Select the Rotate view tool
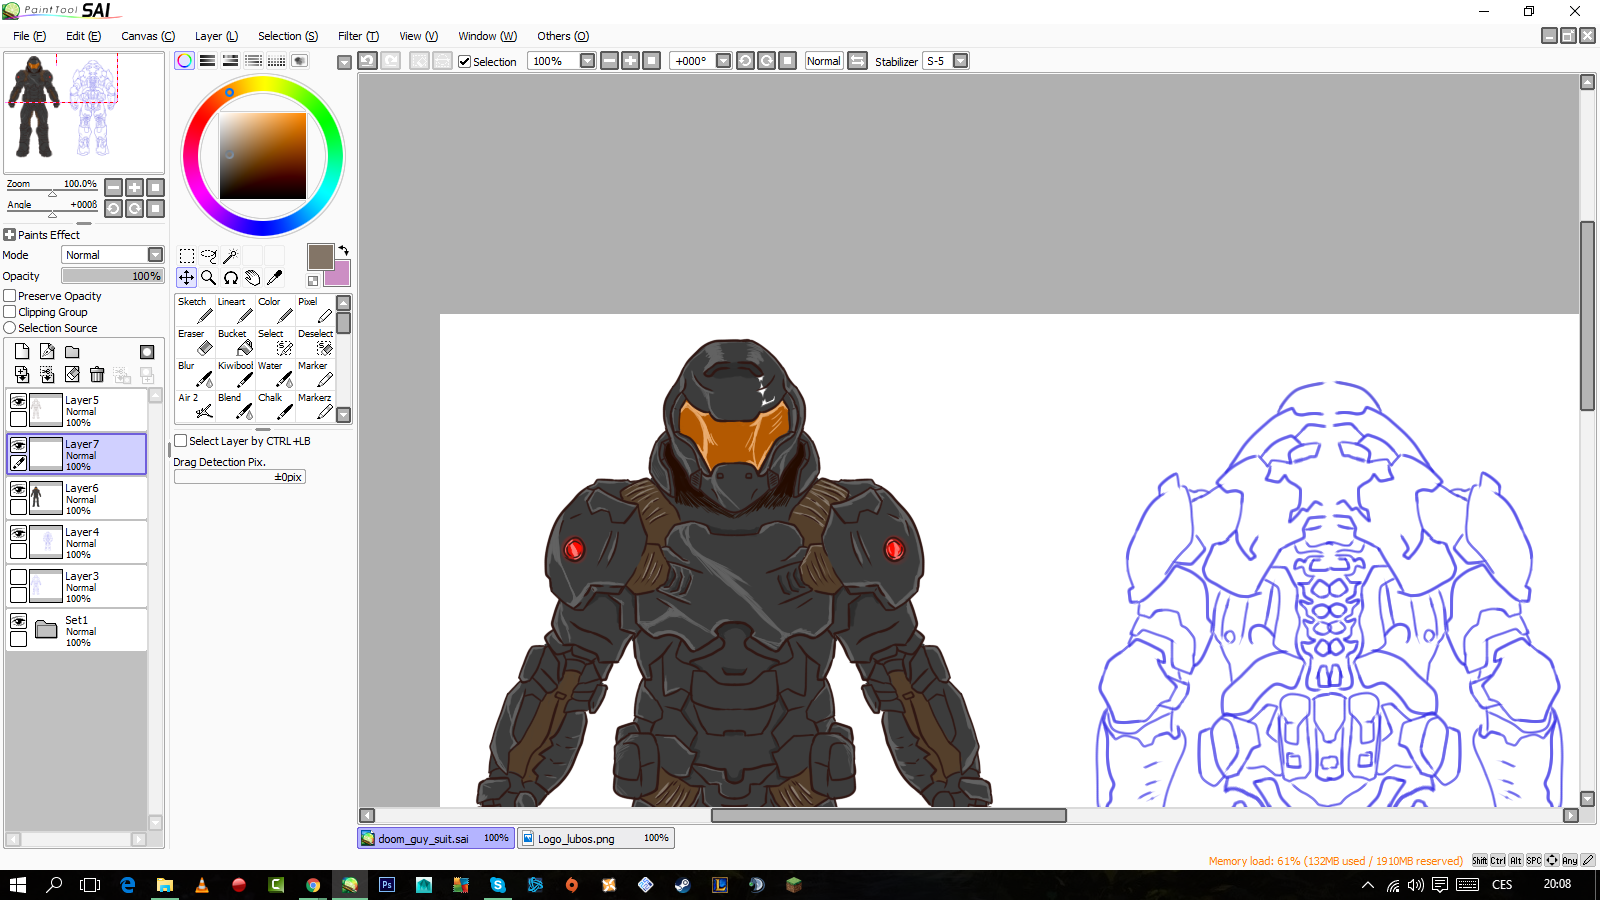This screenshot has width=1600, height=900. (230, 278)
